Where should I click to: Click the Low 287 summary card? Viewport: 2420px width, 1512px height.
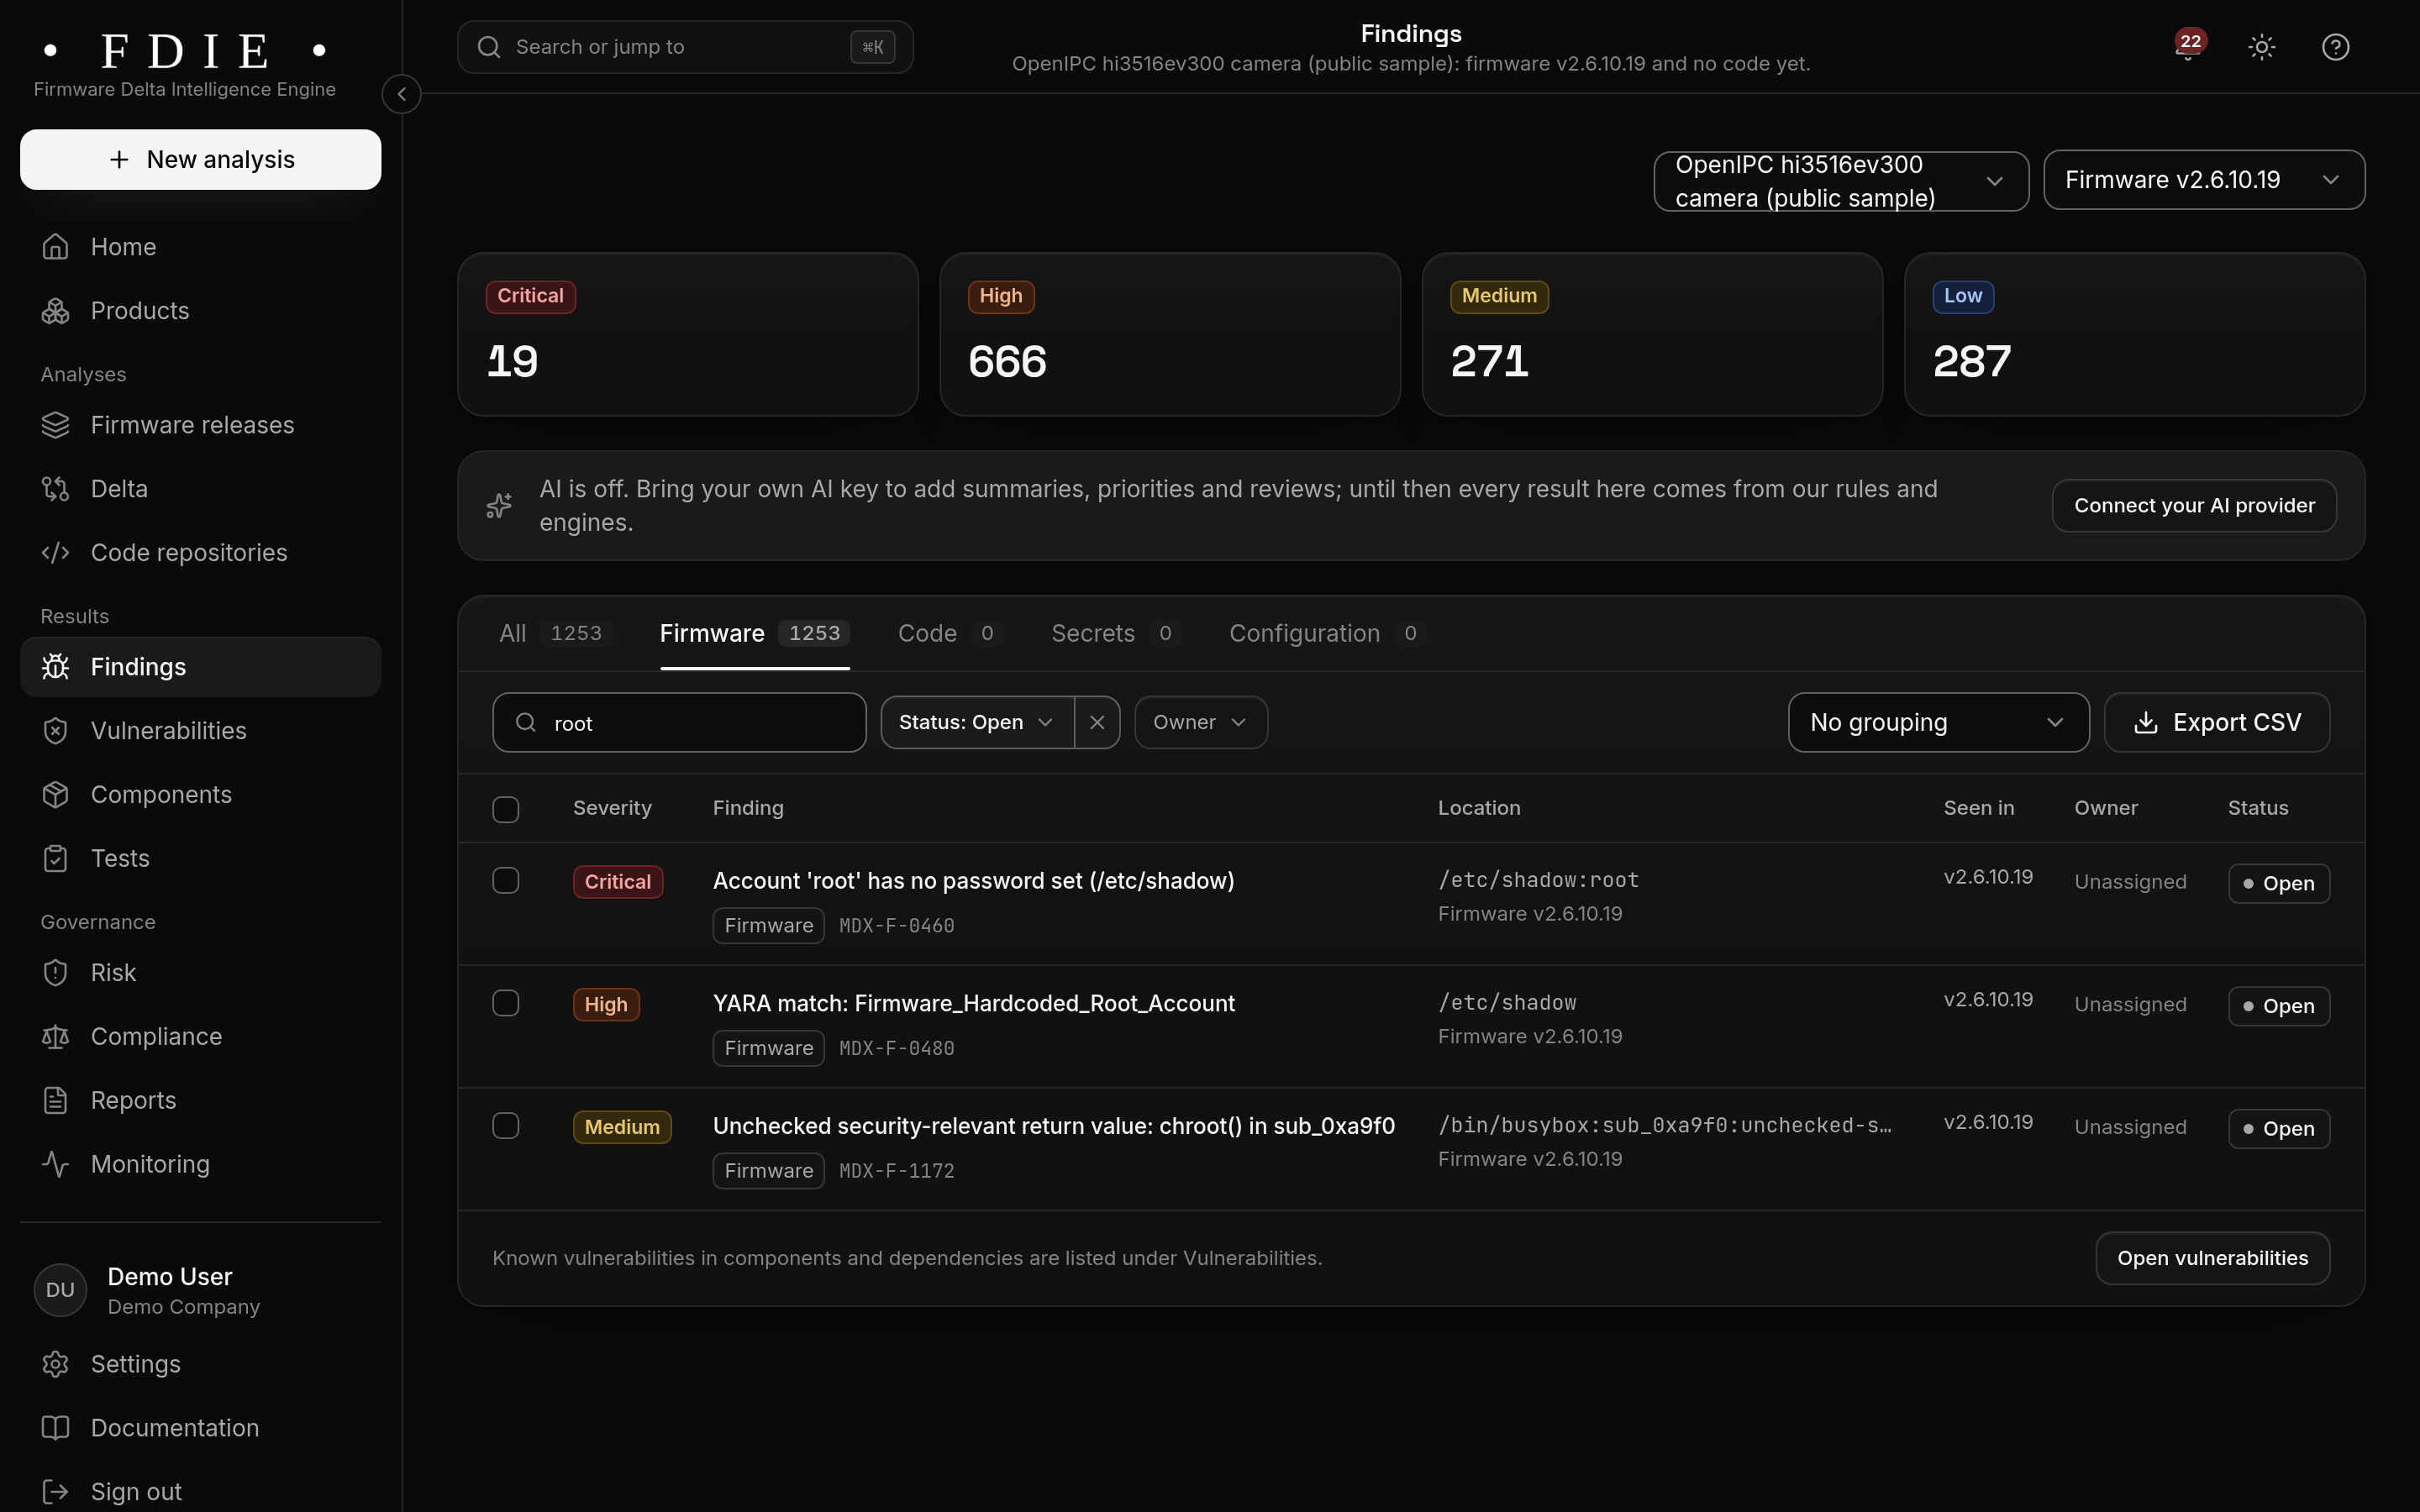pyautogui.click(x=2134, y=334)
